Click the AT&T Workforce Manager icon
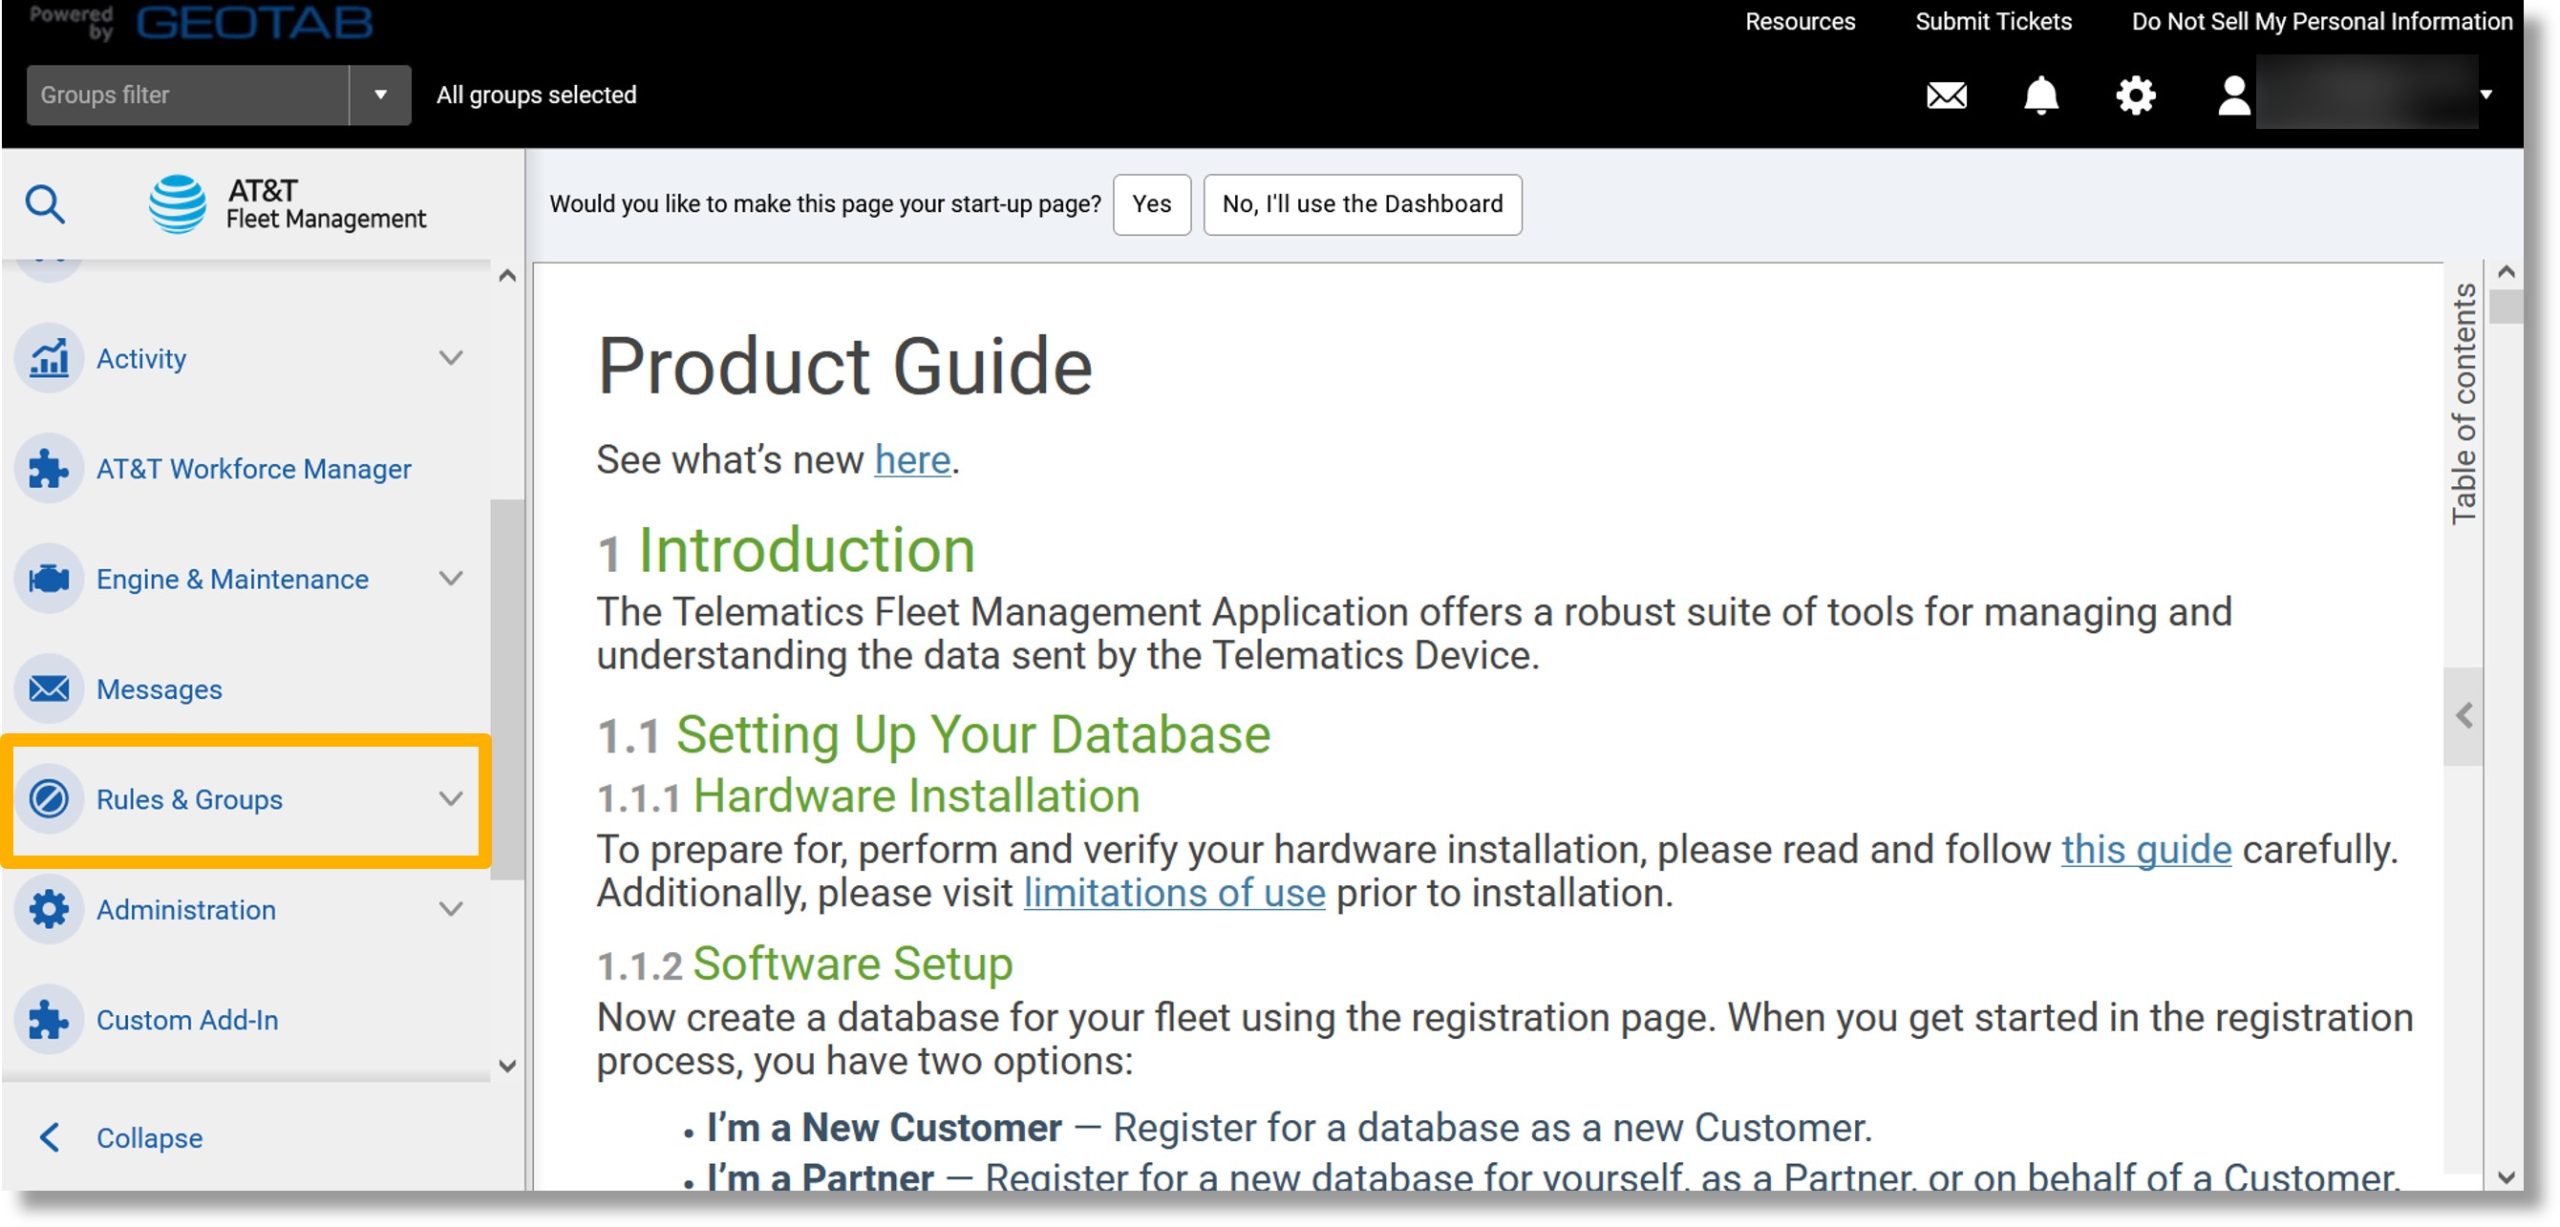The height and width of the screenshot is (1227, 2560). click(47, 467)
